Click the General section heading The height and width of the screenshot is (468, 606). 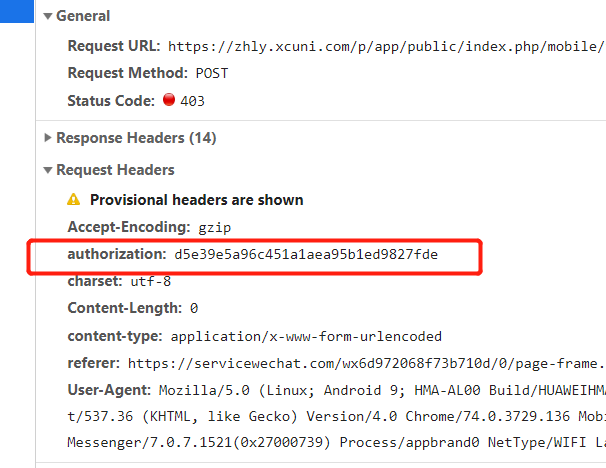point(83,16)
